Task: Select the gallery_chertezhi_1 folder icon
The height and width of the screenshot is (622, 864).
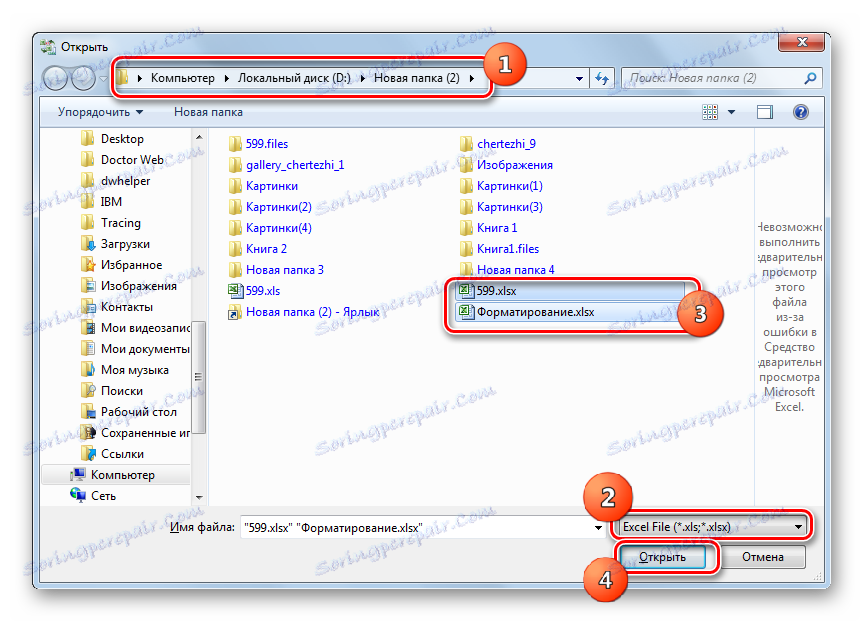Action: pyautogui.click(x=235, y=165)
